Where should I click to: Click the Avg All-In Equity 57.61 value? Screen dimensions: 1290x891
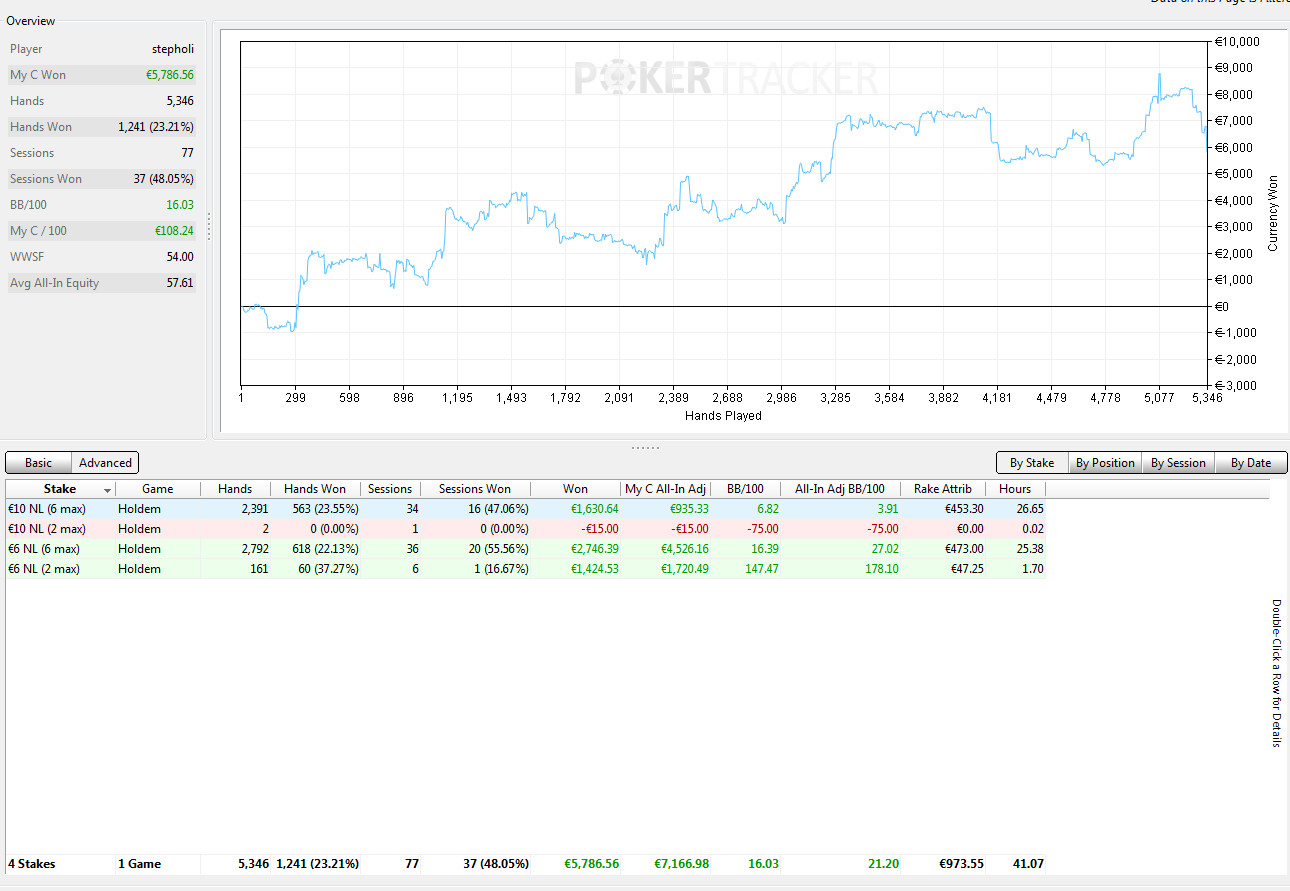point(180,283)
